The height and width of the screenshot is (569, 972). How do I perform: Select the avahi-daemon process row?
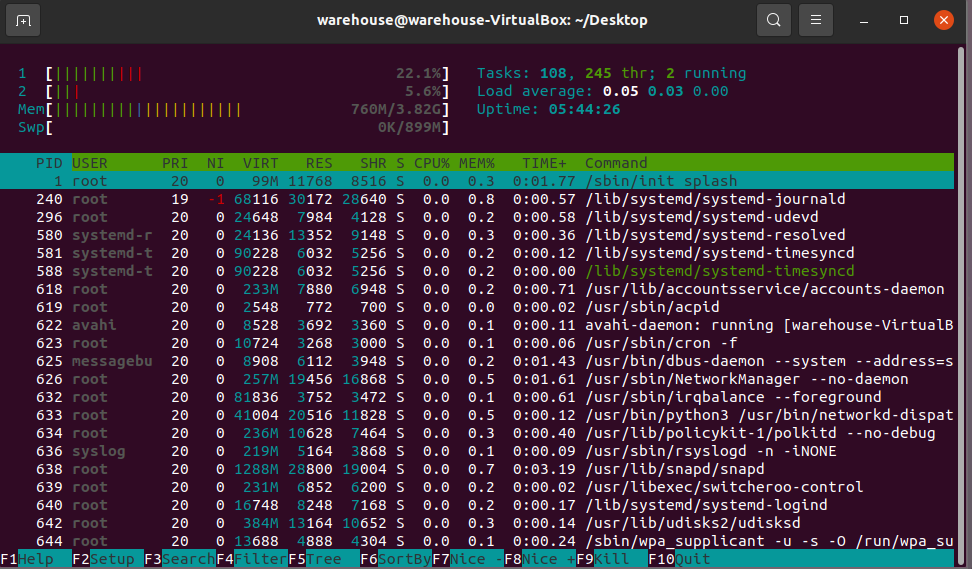(x=477, y=325)
